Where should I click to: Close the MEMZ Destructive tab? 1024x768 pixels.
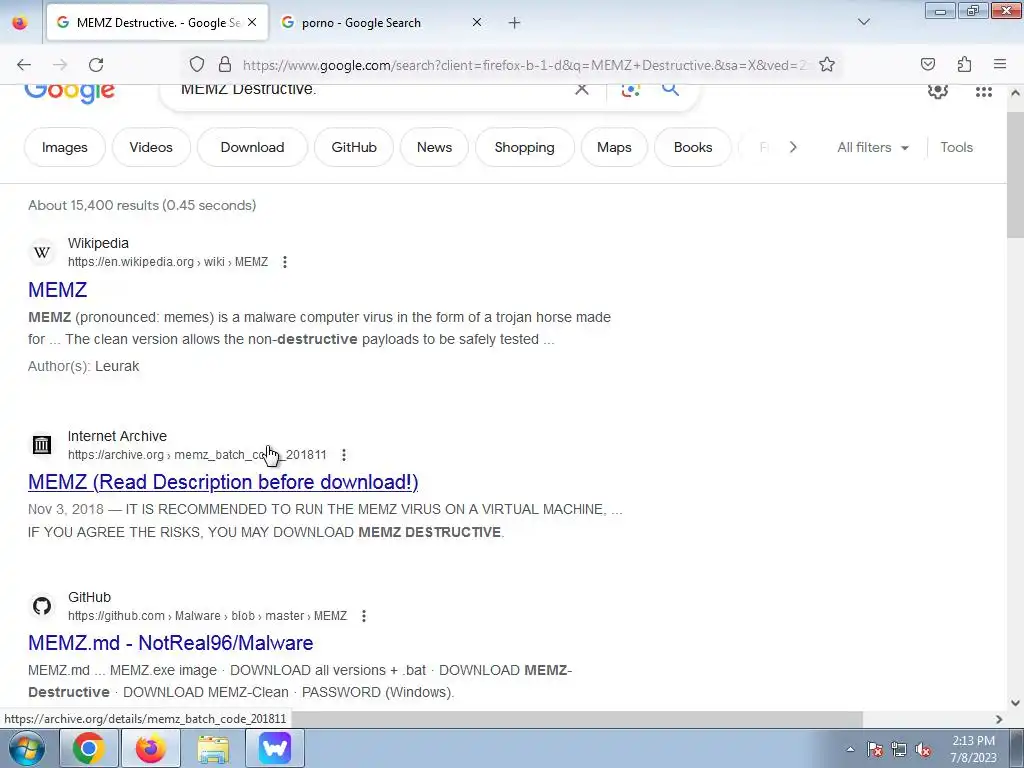point(252,22)
